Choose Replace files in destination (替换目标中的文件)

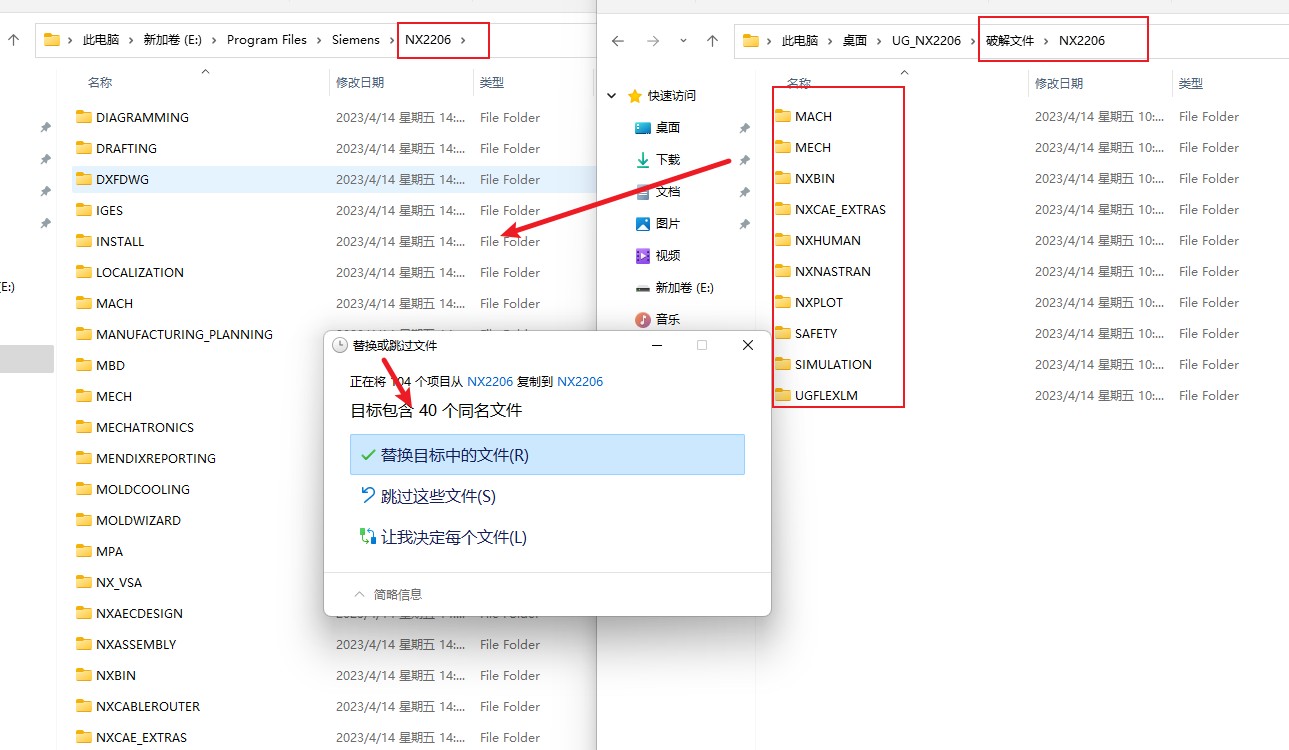pyautogui.click(x=547, y=454)
